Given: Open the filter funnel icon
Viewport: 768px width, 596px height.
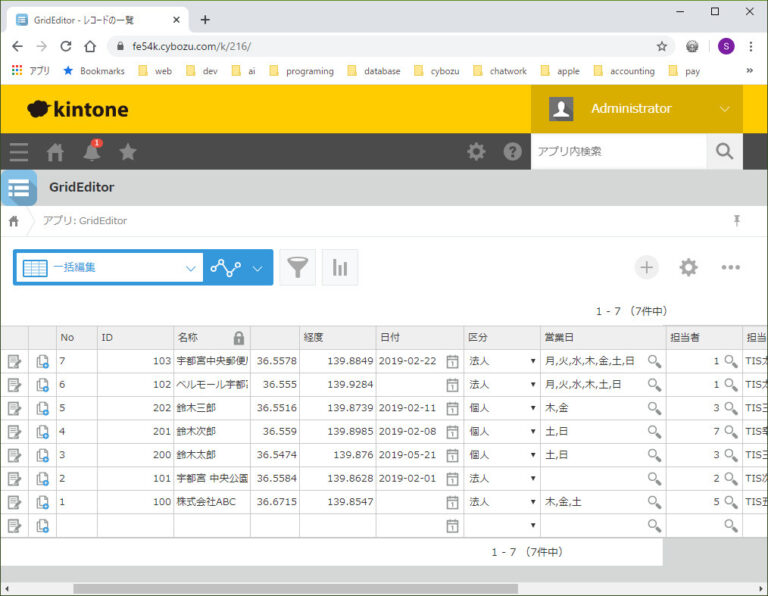Looking at the screenshot, I should [297, 268].
